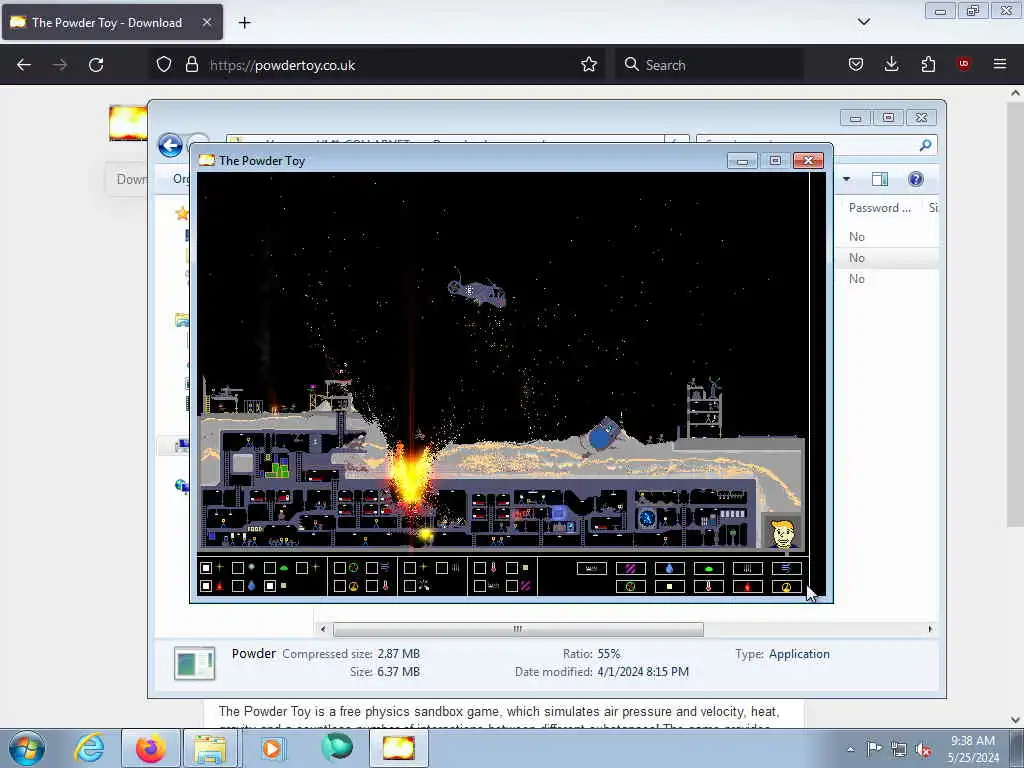Image resolution: width=1024 pixels, height=768 pixels.
Task: Bookmark this page with the star icon
Action: point(589,65)
